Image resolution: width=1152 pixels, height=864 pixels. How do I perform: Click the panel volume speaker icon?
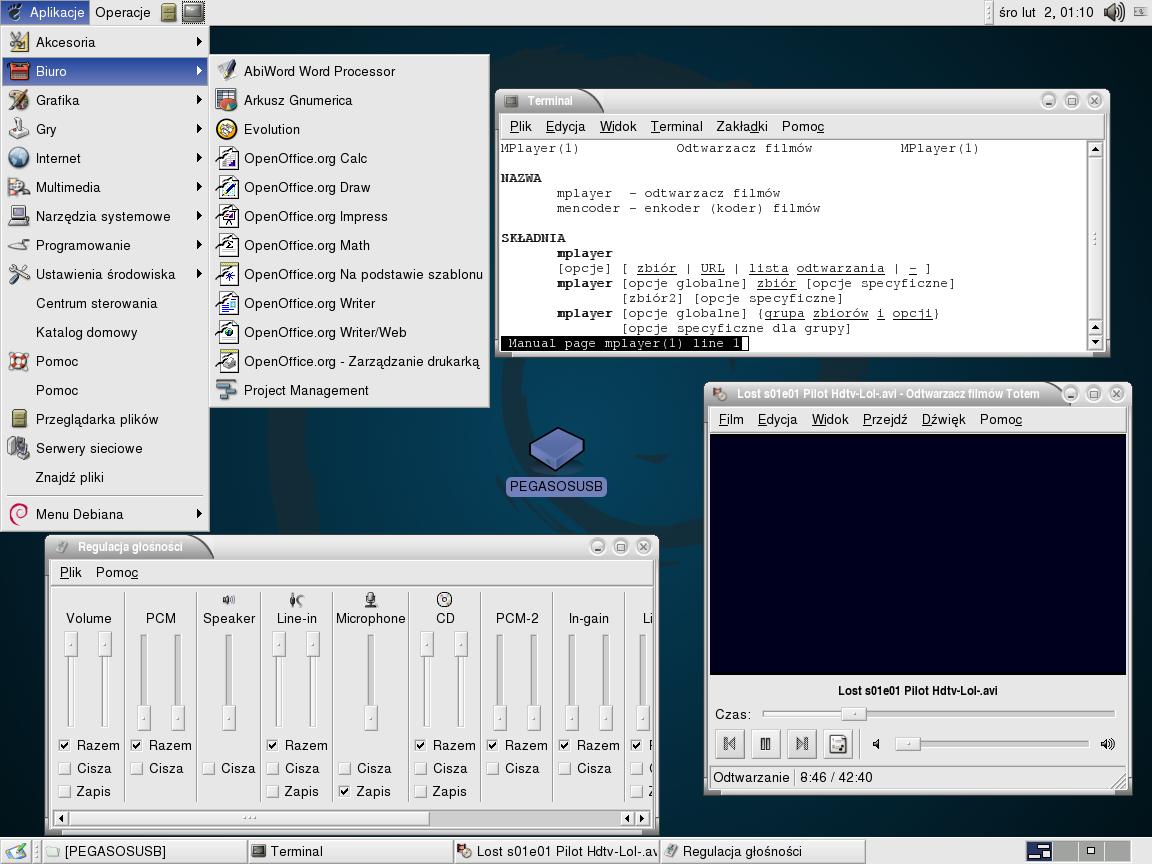coord(1114,12)
